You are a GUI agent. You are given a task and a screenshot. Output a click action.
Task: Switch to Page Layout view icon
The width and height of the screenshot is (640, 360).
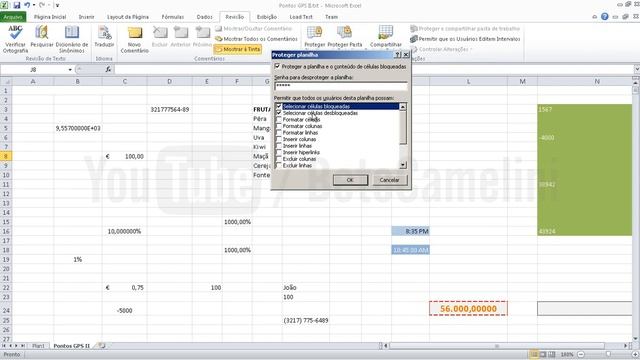coord(543,354)
